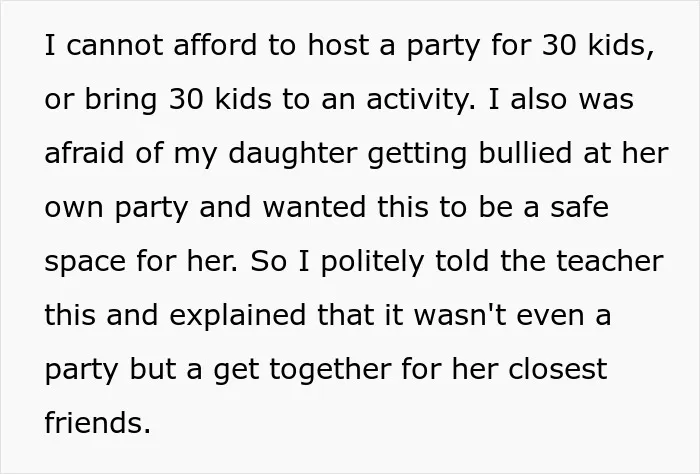
Task: Click the word "bullied"
Action: [525, 153]
